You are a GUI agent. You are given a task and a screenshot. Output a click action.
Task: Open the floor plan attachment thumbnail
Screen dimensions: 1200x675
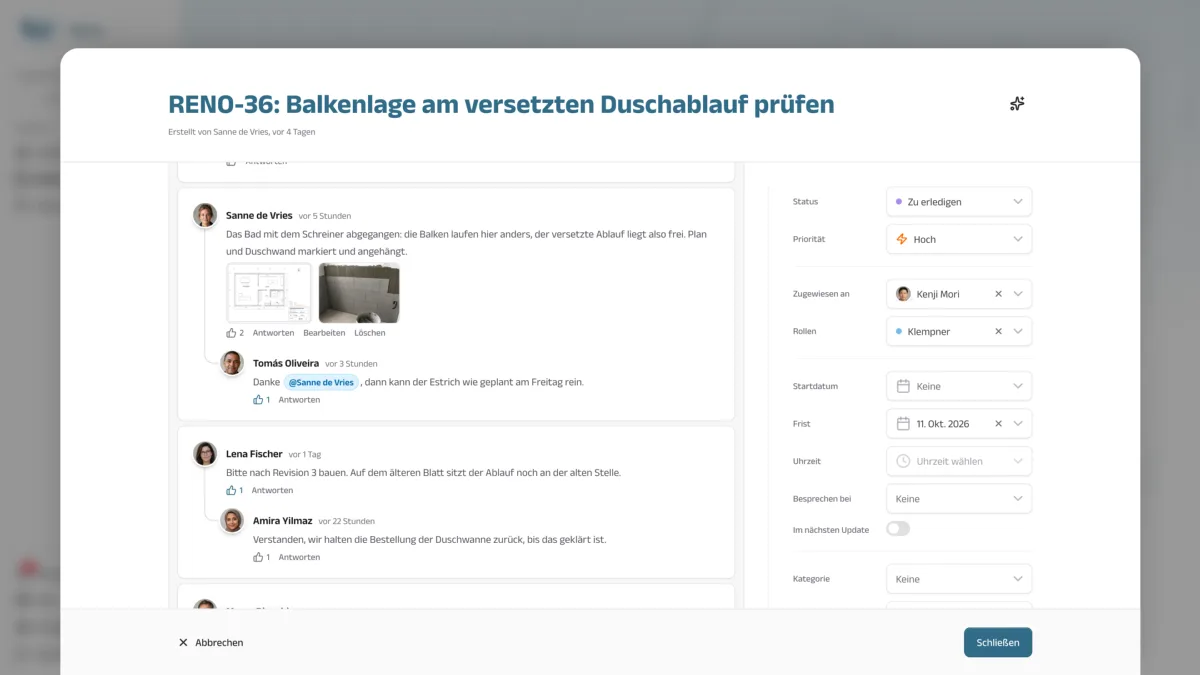click(269, 293)
